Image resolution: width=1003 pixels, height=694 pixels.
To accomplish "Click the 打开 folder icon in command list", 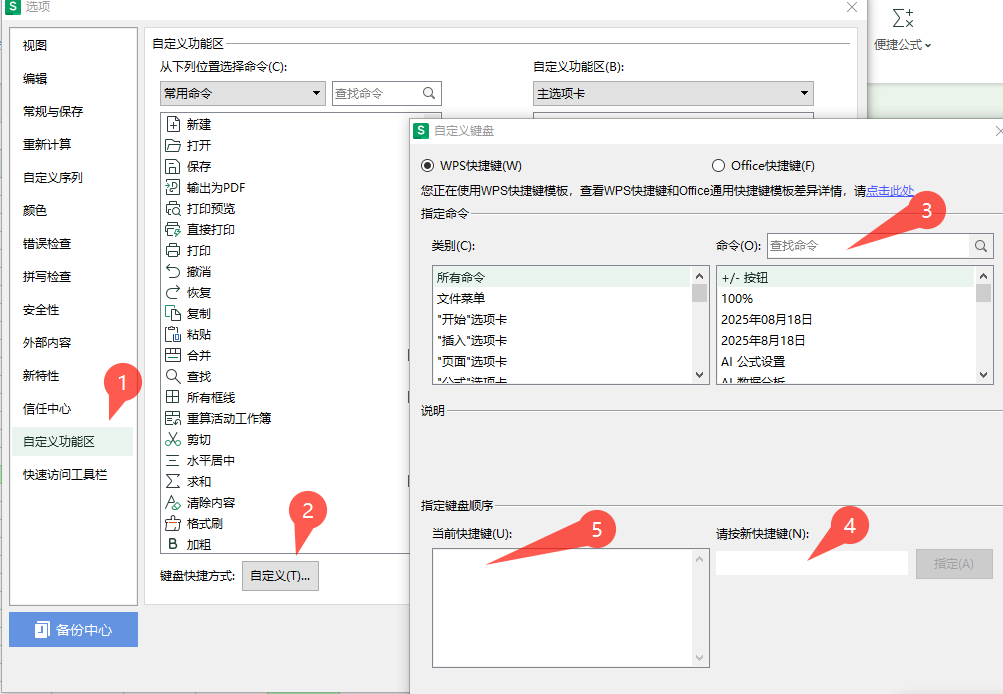I will pyautogui.click(x=173, y=145).
